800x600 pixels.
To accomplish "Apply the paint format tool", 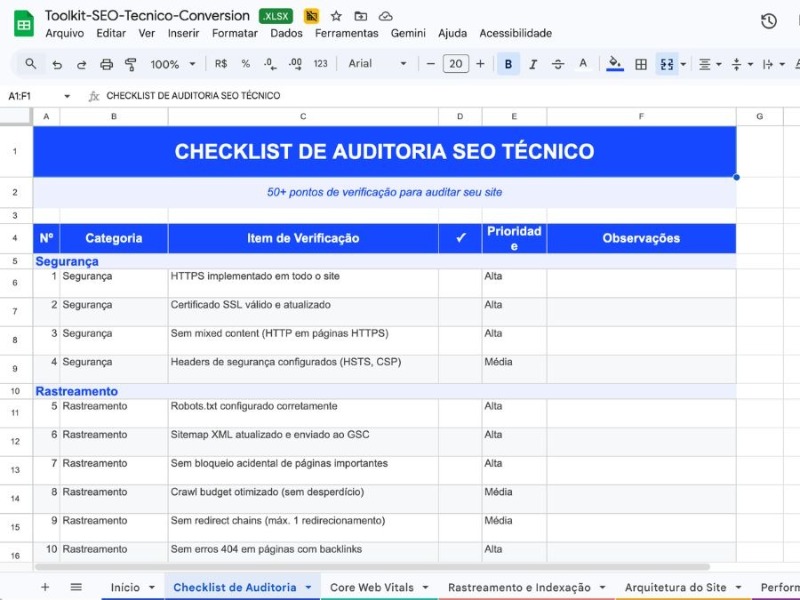I will coord(130,64).
